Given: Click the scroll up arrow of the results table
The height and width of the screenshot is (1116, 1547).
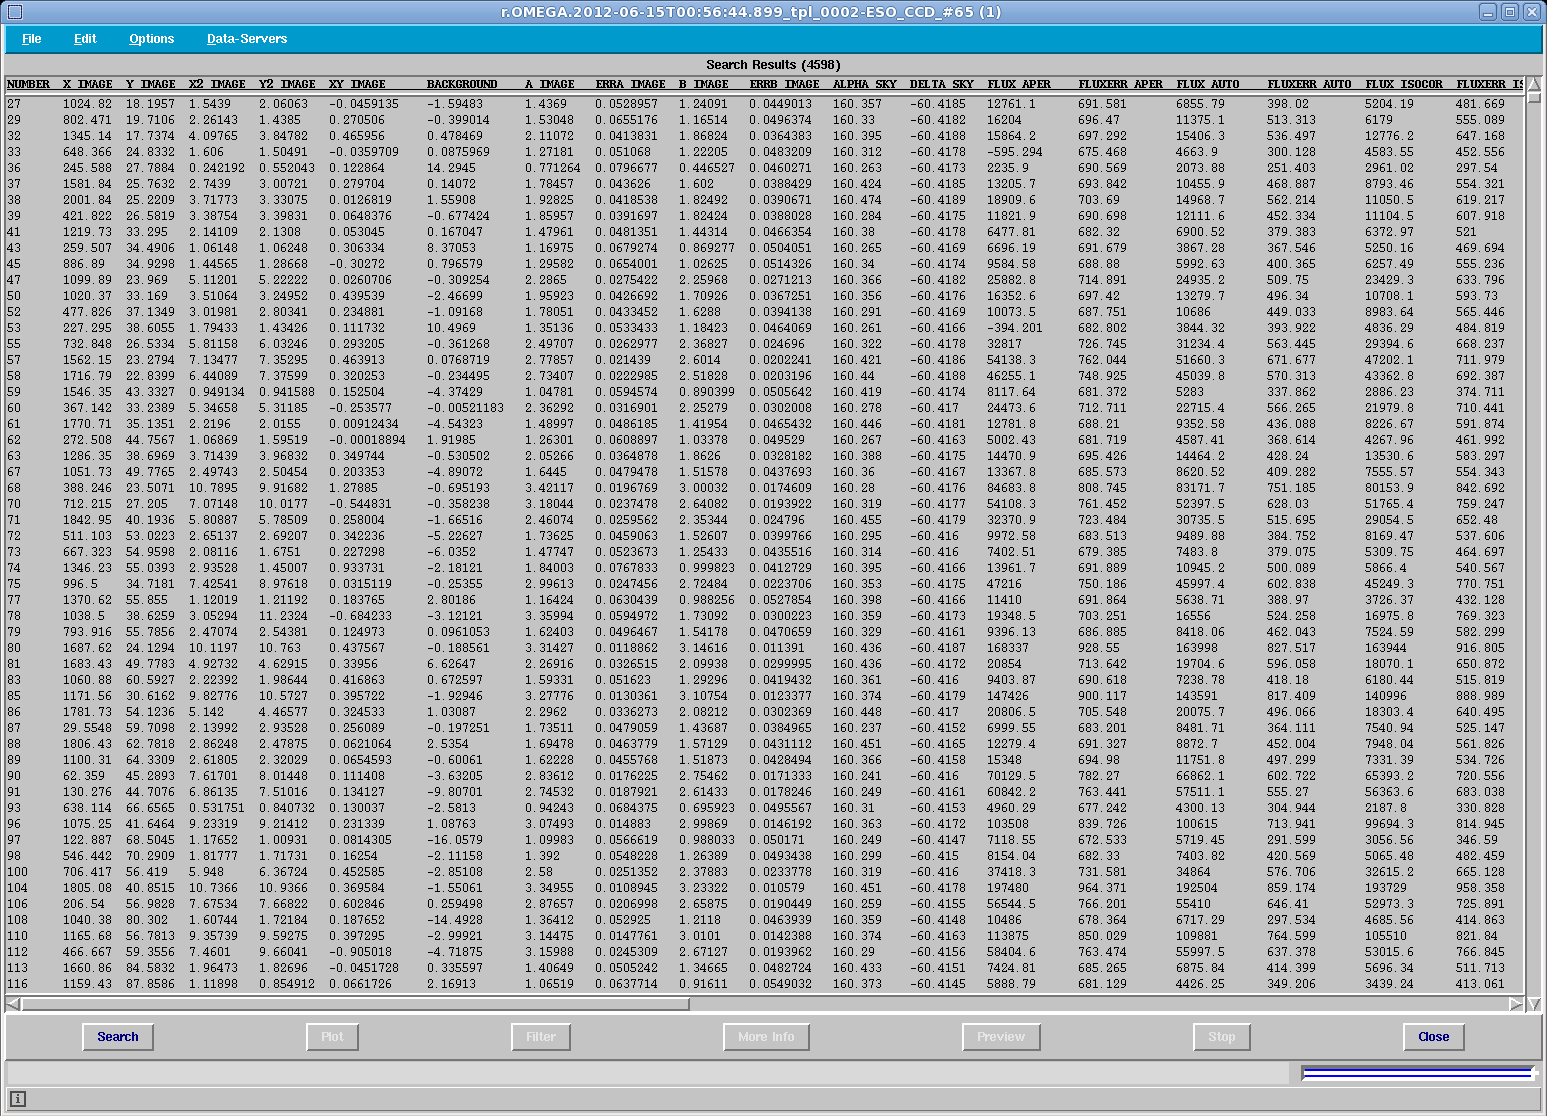Looking at the screenshot, I should pyautogui.click(x=1534, y=84).
